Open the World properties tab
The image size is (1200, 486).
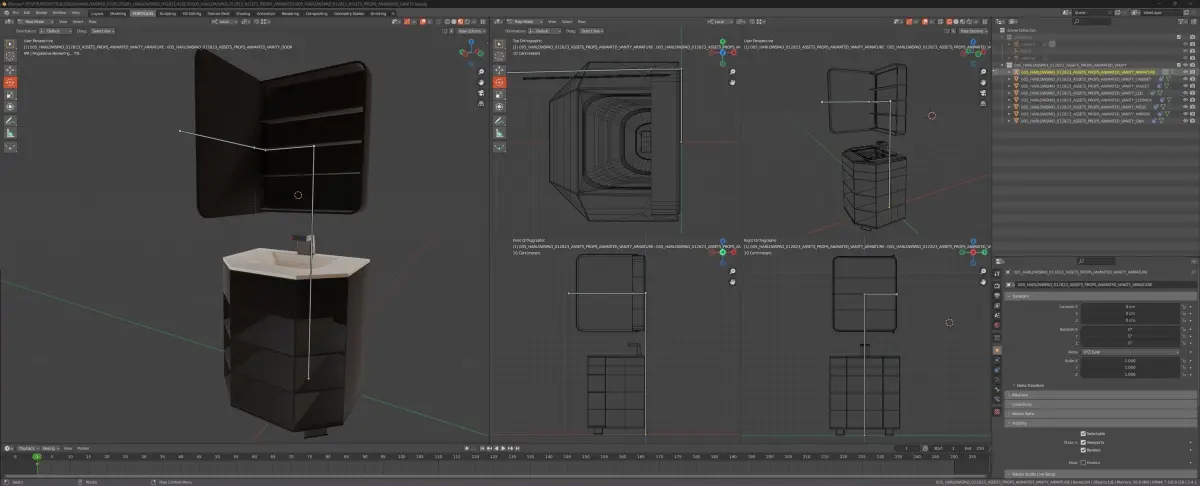click(x=997, y=325)
